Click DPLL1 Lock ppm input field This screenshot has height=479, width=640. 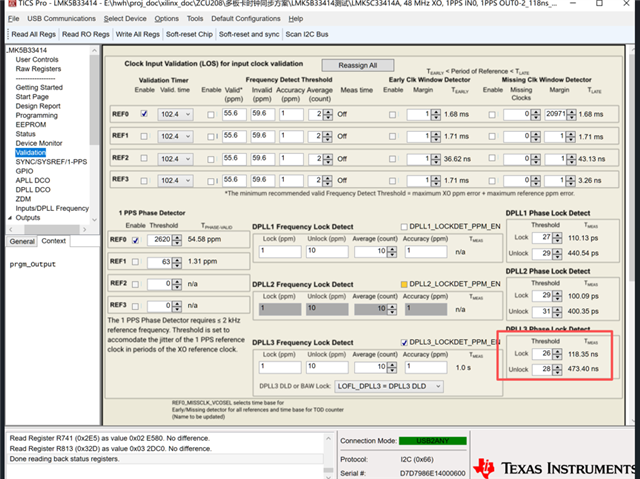280,251
